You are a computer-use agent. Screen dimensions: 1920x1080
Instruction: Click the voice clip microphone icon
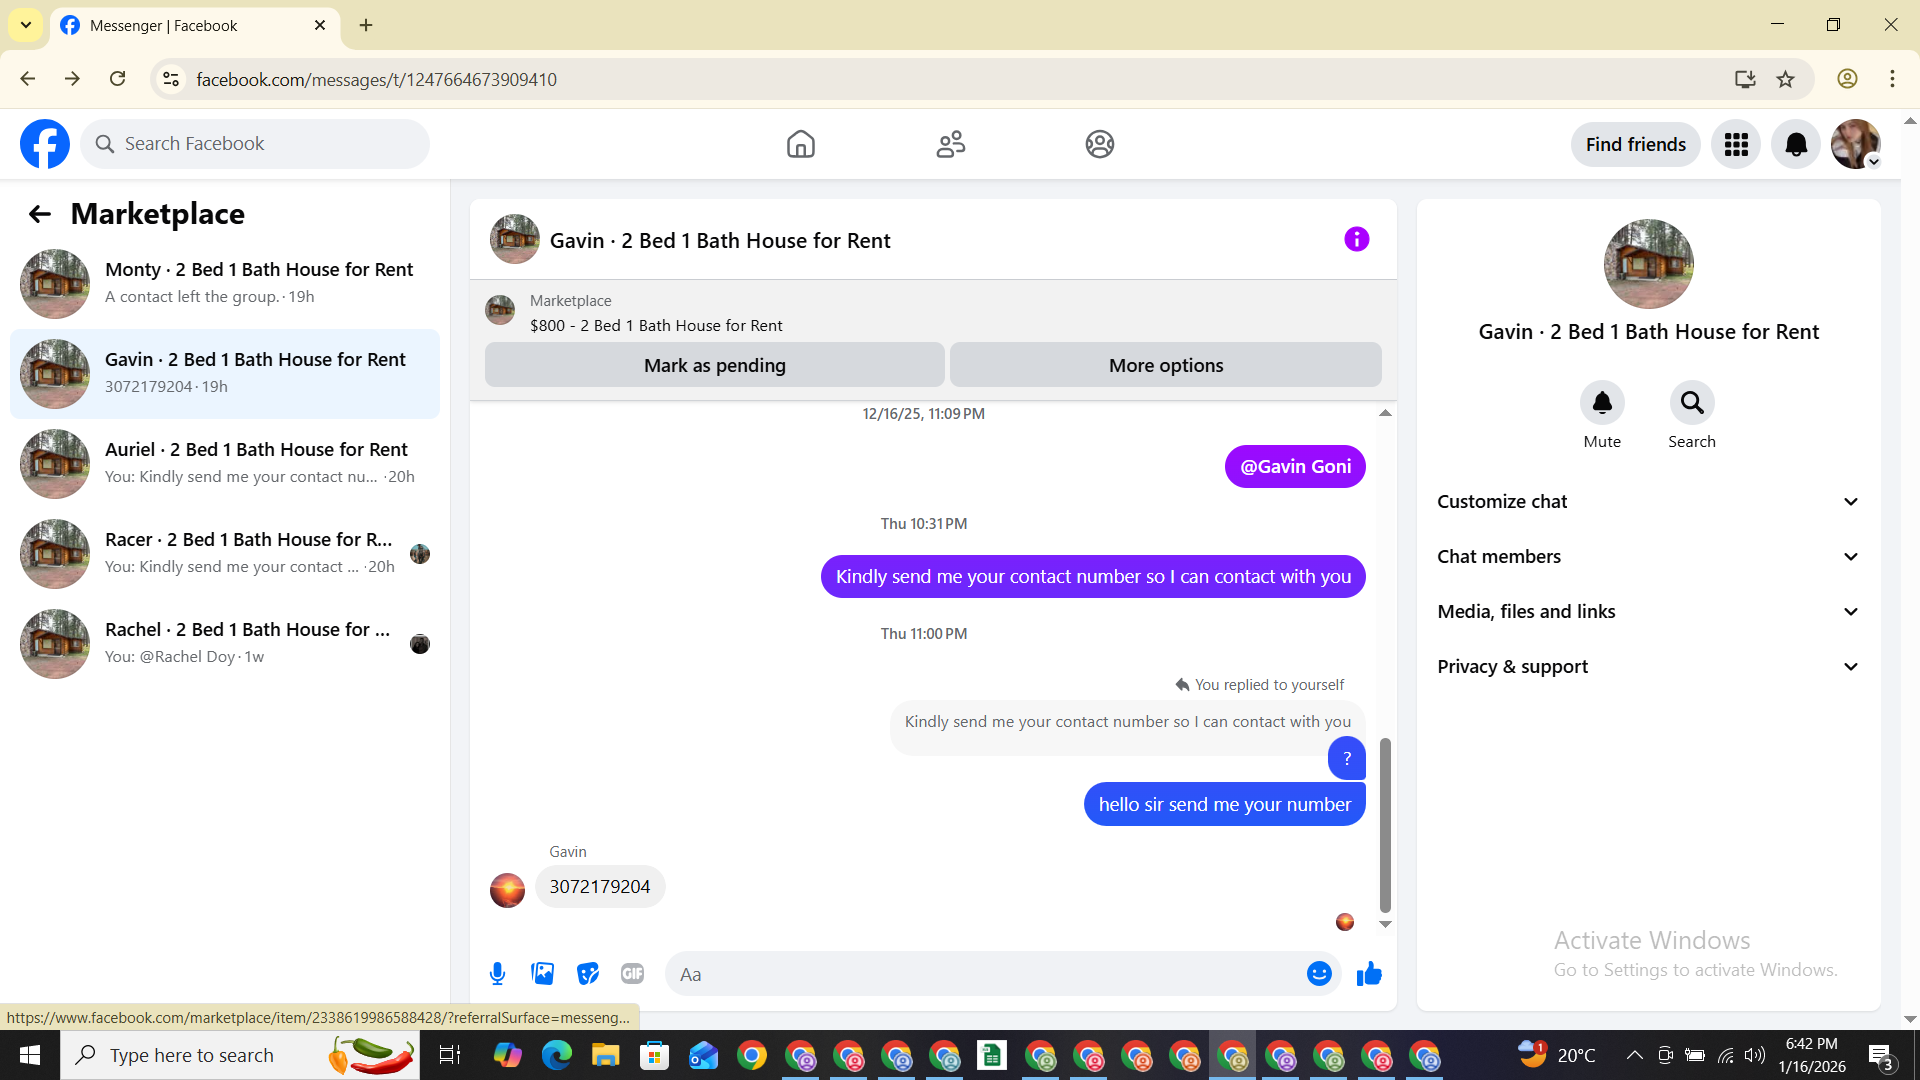tap(497, 973)
